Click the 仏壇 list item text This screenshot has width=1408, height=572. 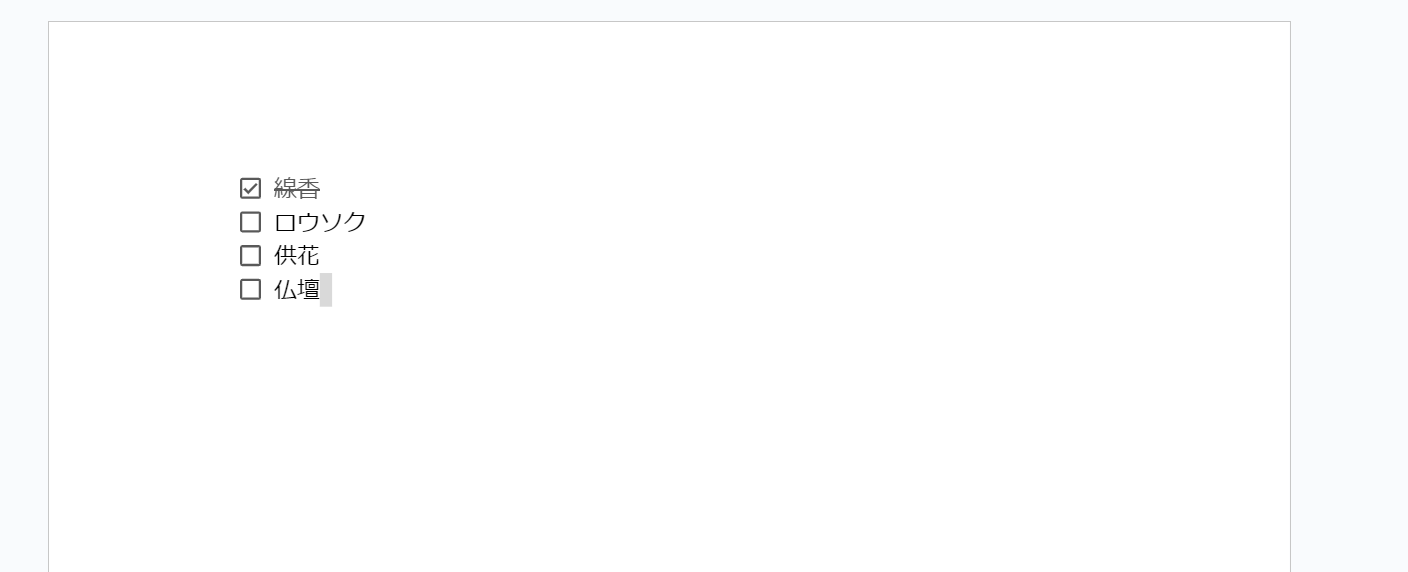(297, 290)
